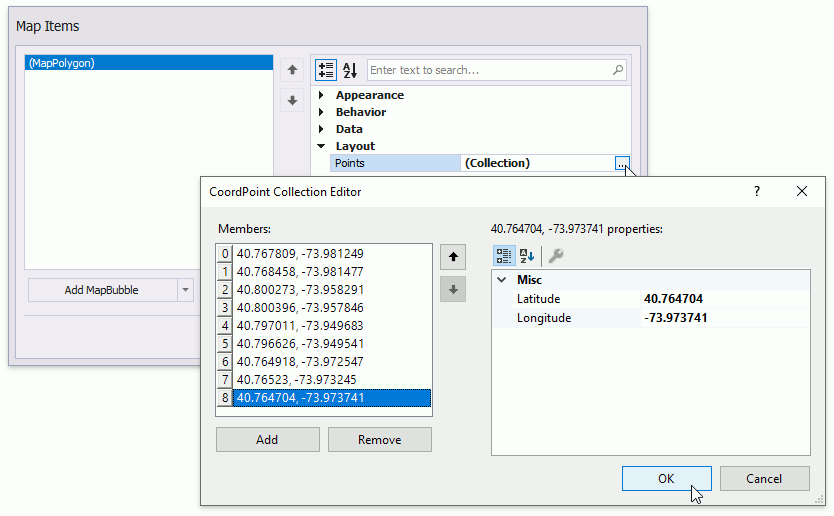Click the search magnifier icon

tap(618, 70)
